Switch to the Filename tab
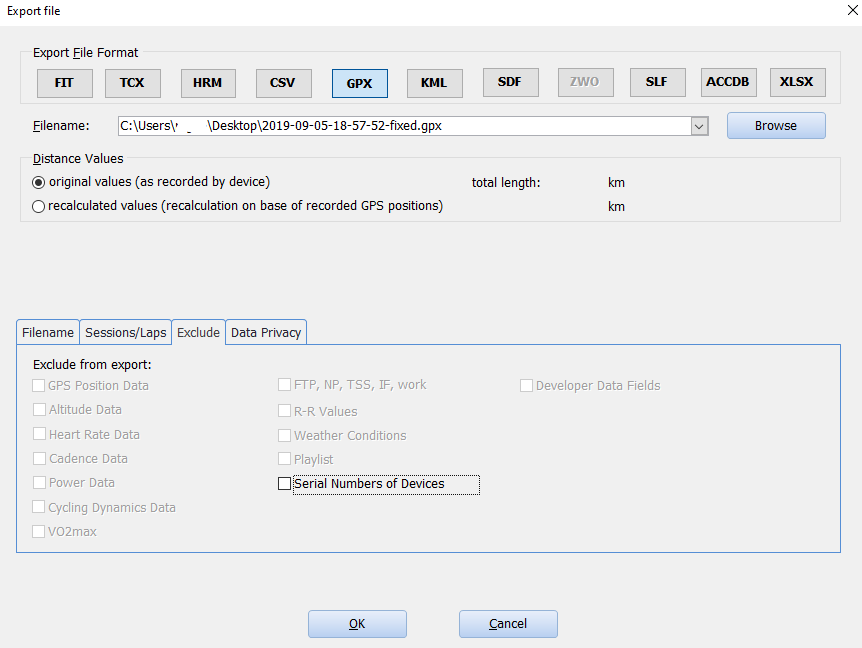The image size is (862, 648). (48, 333)
